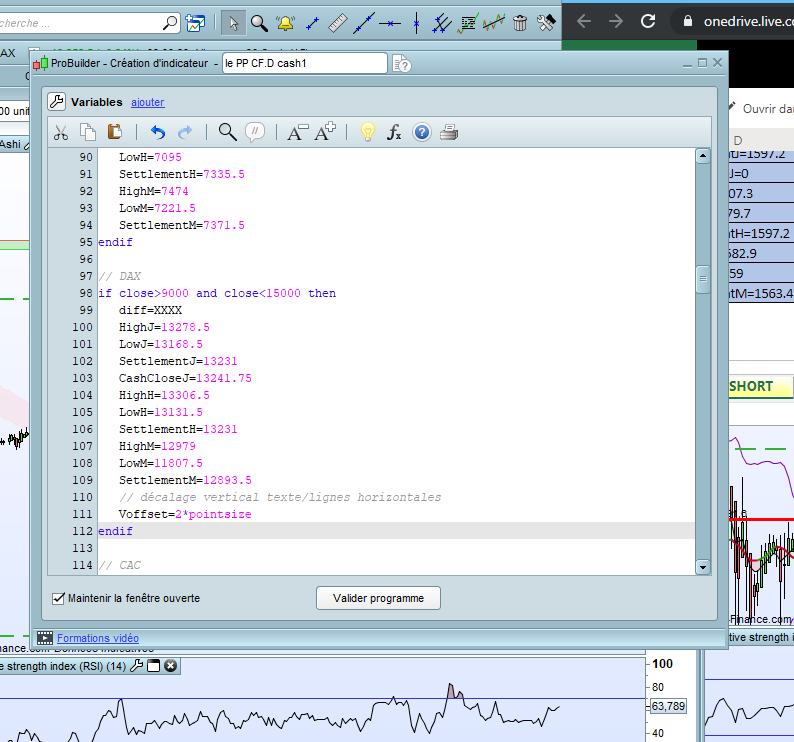Remove the RSI indicator panel

click(x=170, y=666)
